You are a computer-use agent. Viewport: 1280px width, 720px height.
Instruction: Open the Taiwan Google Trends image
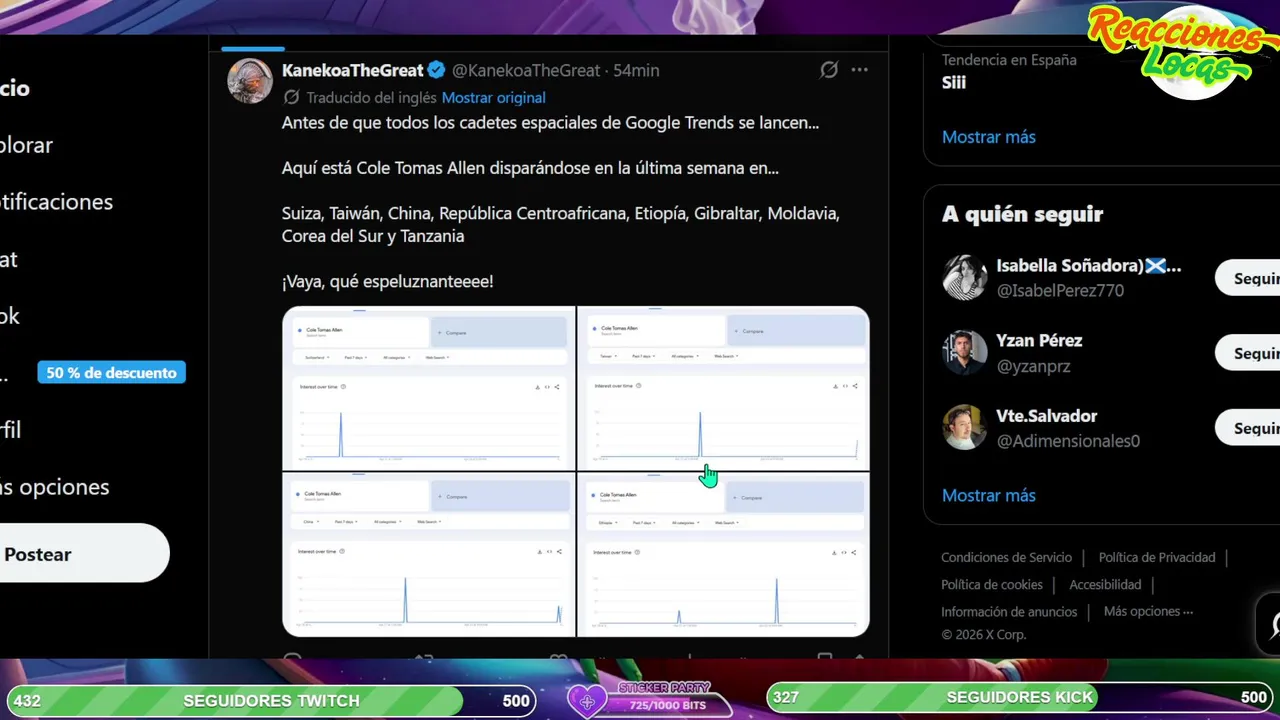point(723,388)
